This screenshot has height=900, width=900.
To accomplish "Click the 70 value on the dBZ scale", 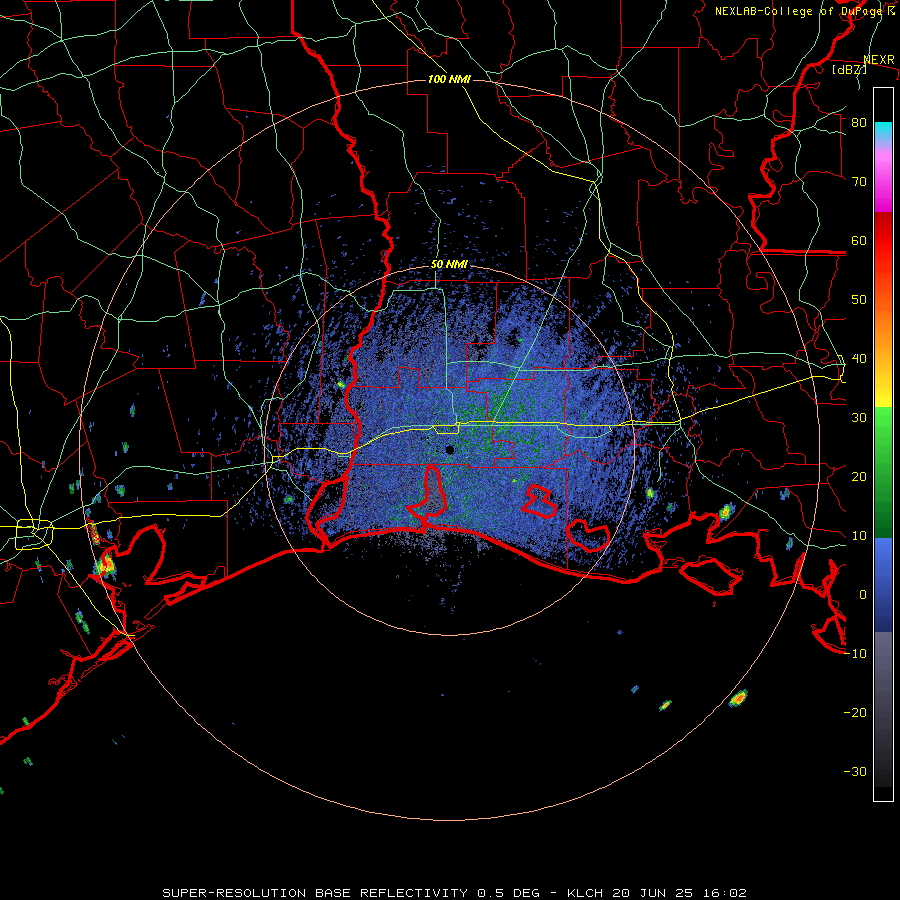I will pyautogui.click(x=859, y=182).
